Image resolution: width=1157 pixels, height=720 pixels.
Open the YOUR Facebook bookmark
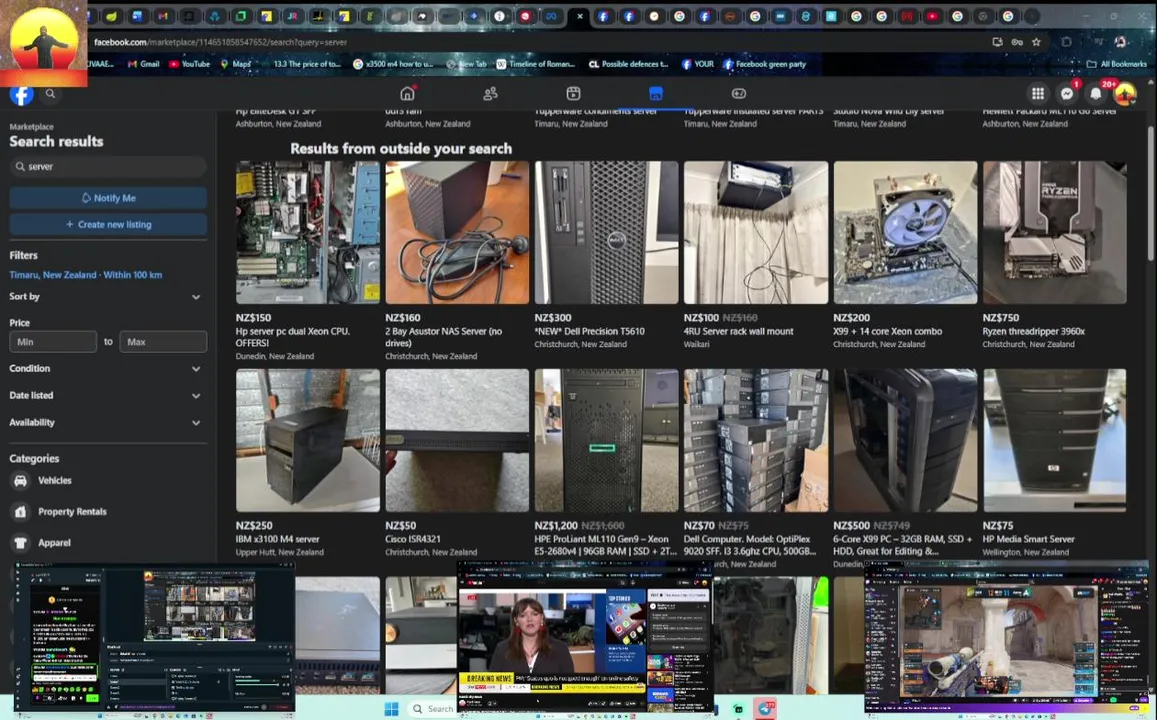[x=697, y=64]
